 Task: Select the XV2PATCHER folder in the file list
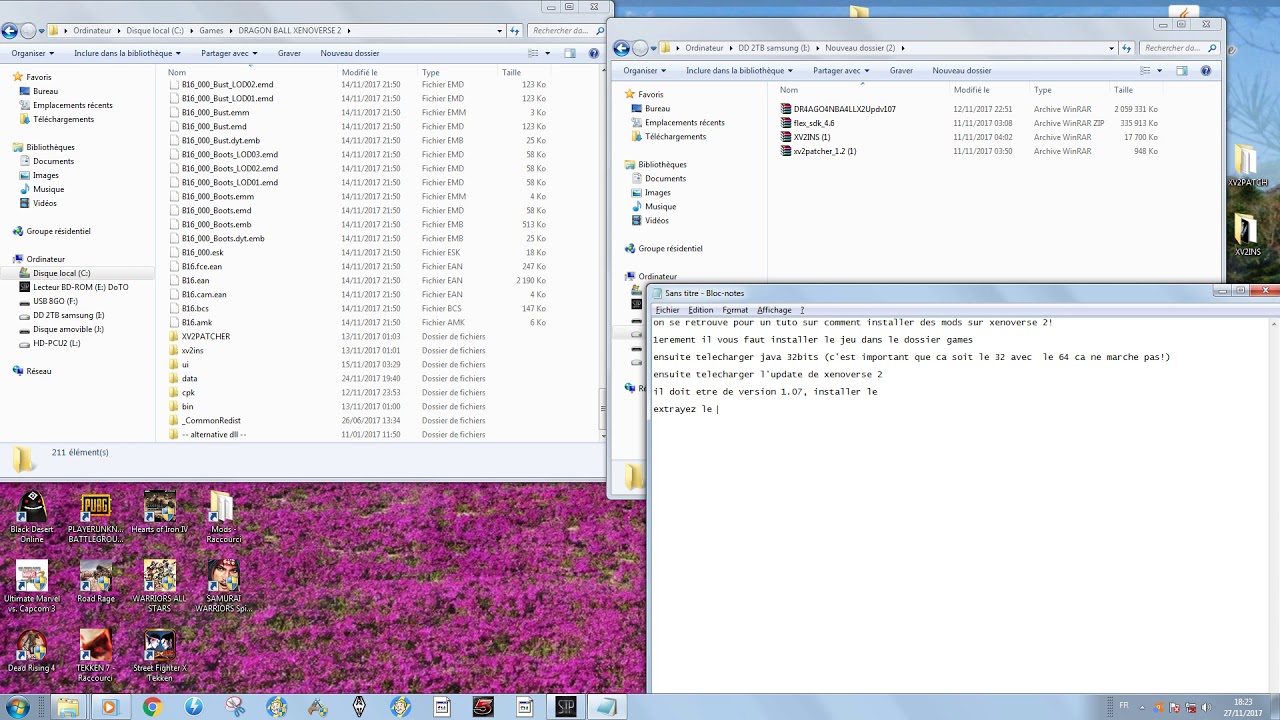tap(205, 337)
